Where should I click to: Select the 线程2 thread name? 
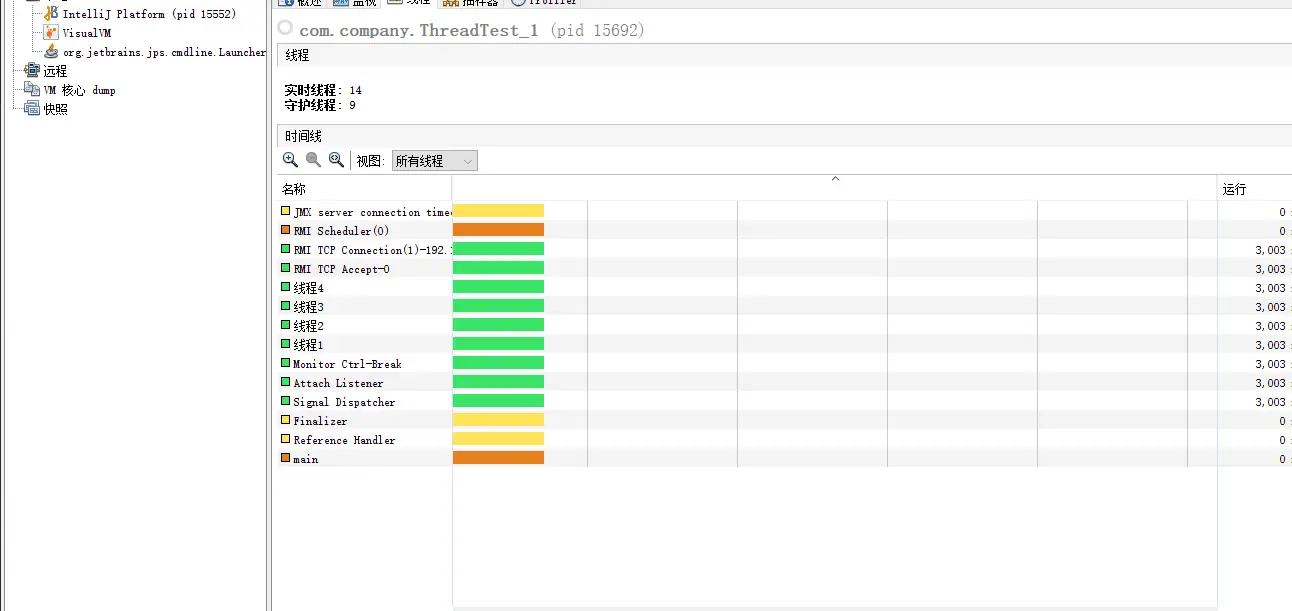308,326
